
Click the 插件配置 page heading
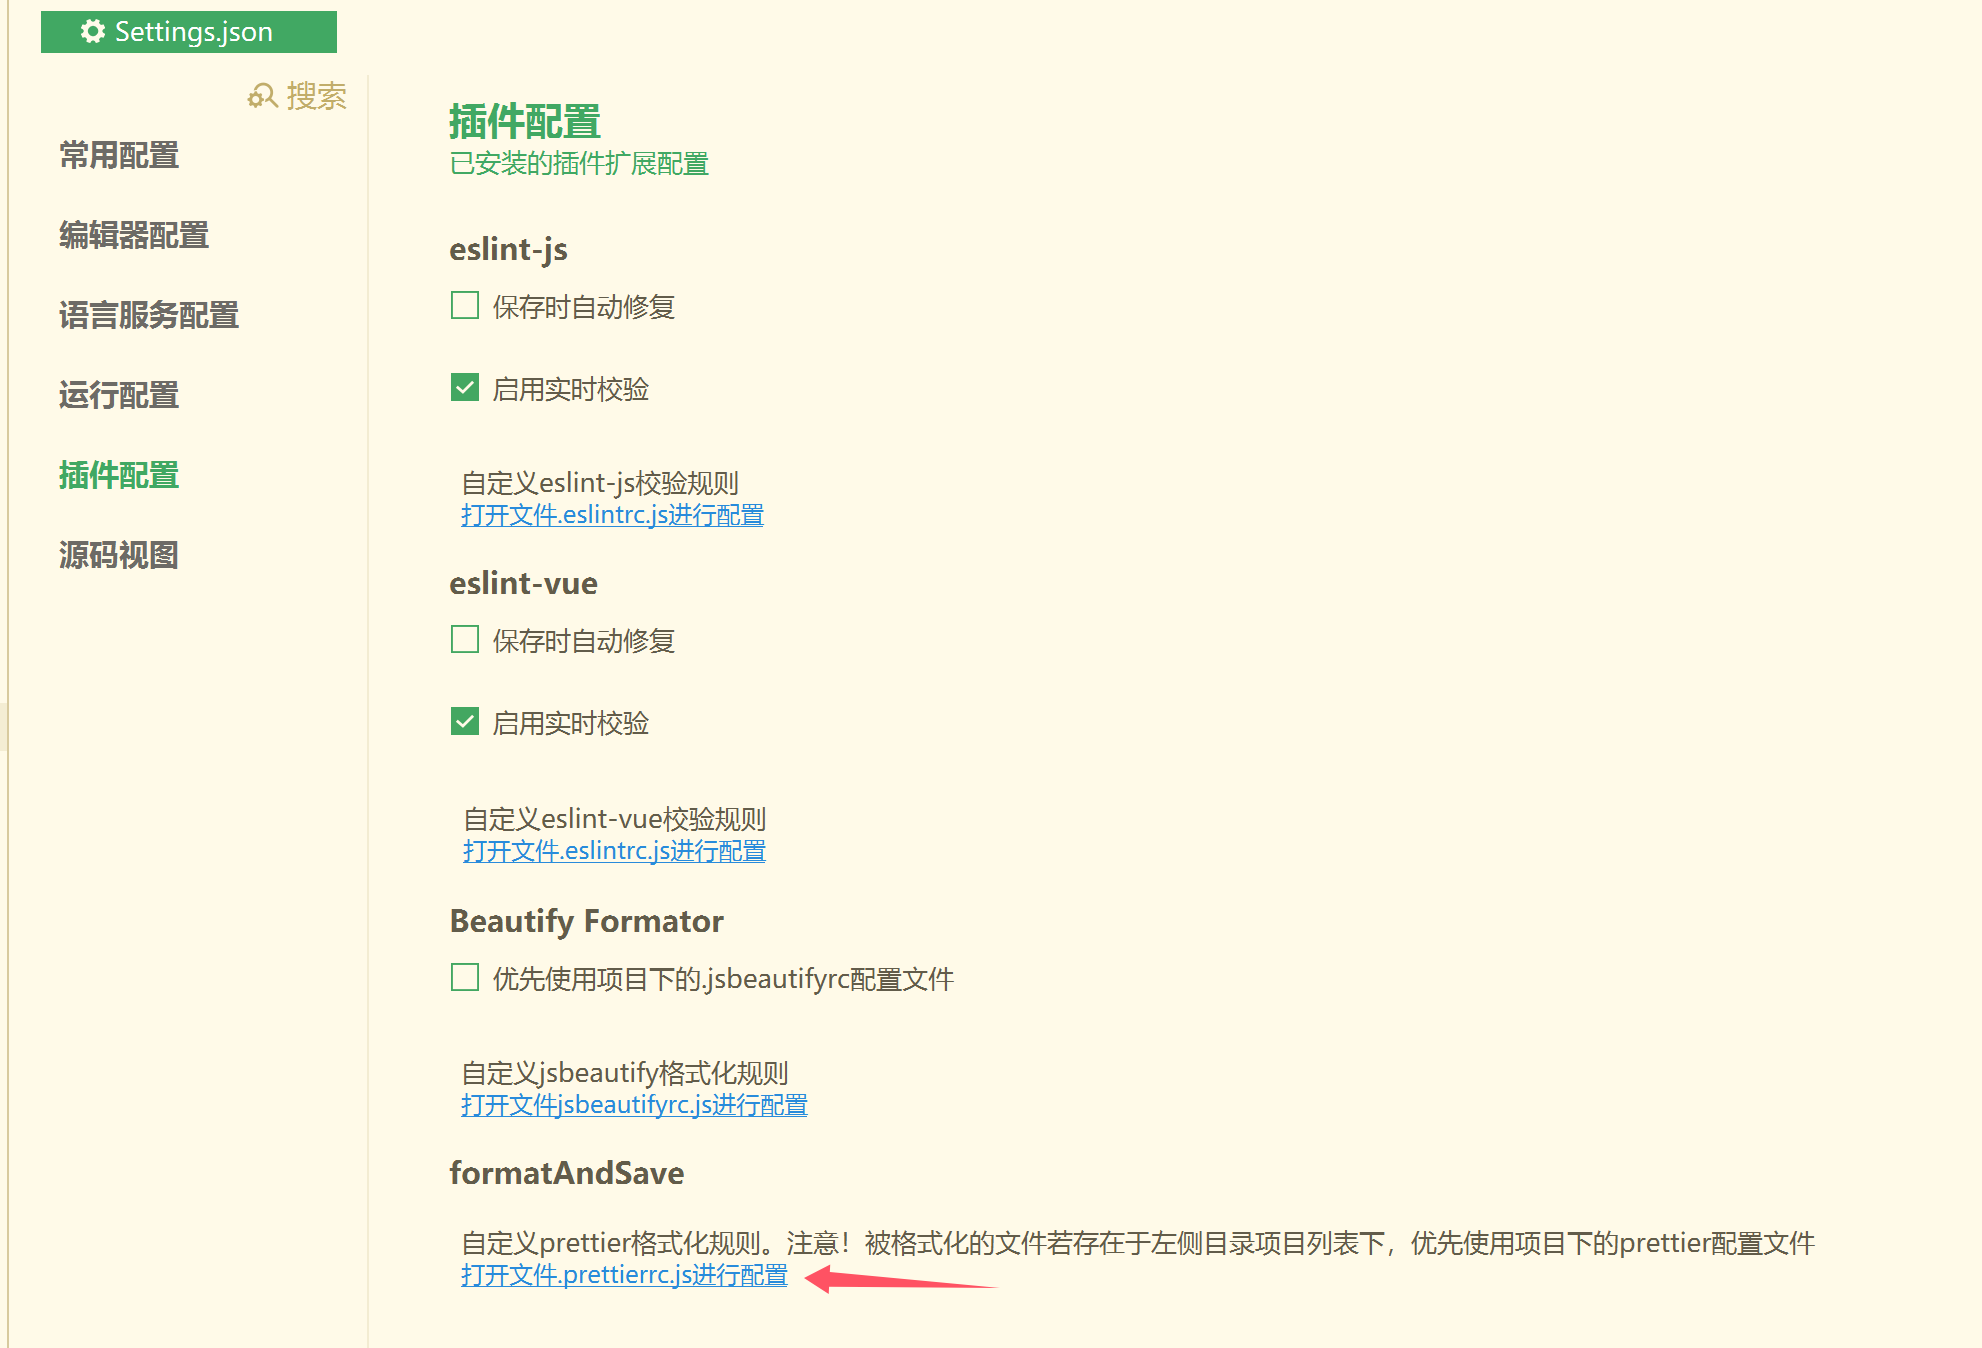tap(525, 122)
